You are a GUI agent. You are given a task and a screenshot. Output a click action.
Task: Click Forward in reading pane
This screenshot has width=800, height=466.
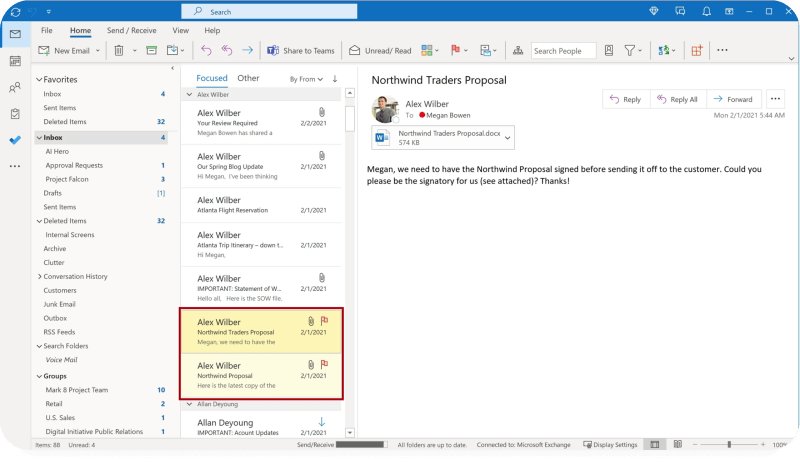(734, 99)
